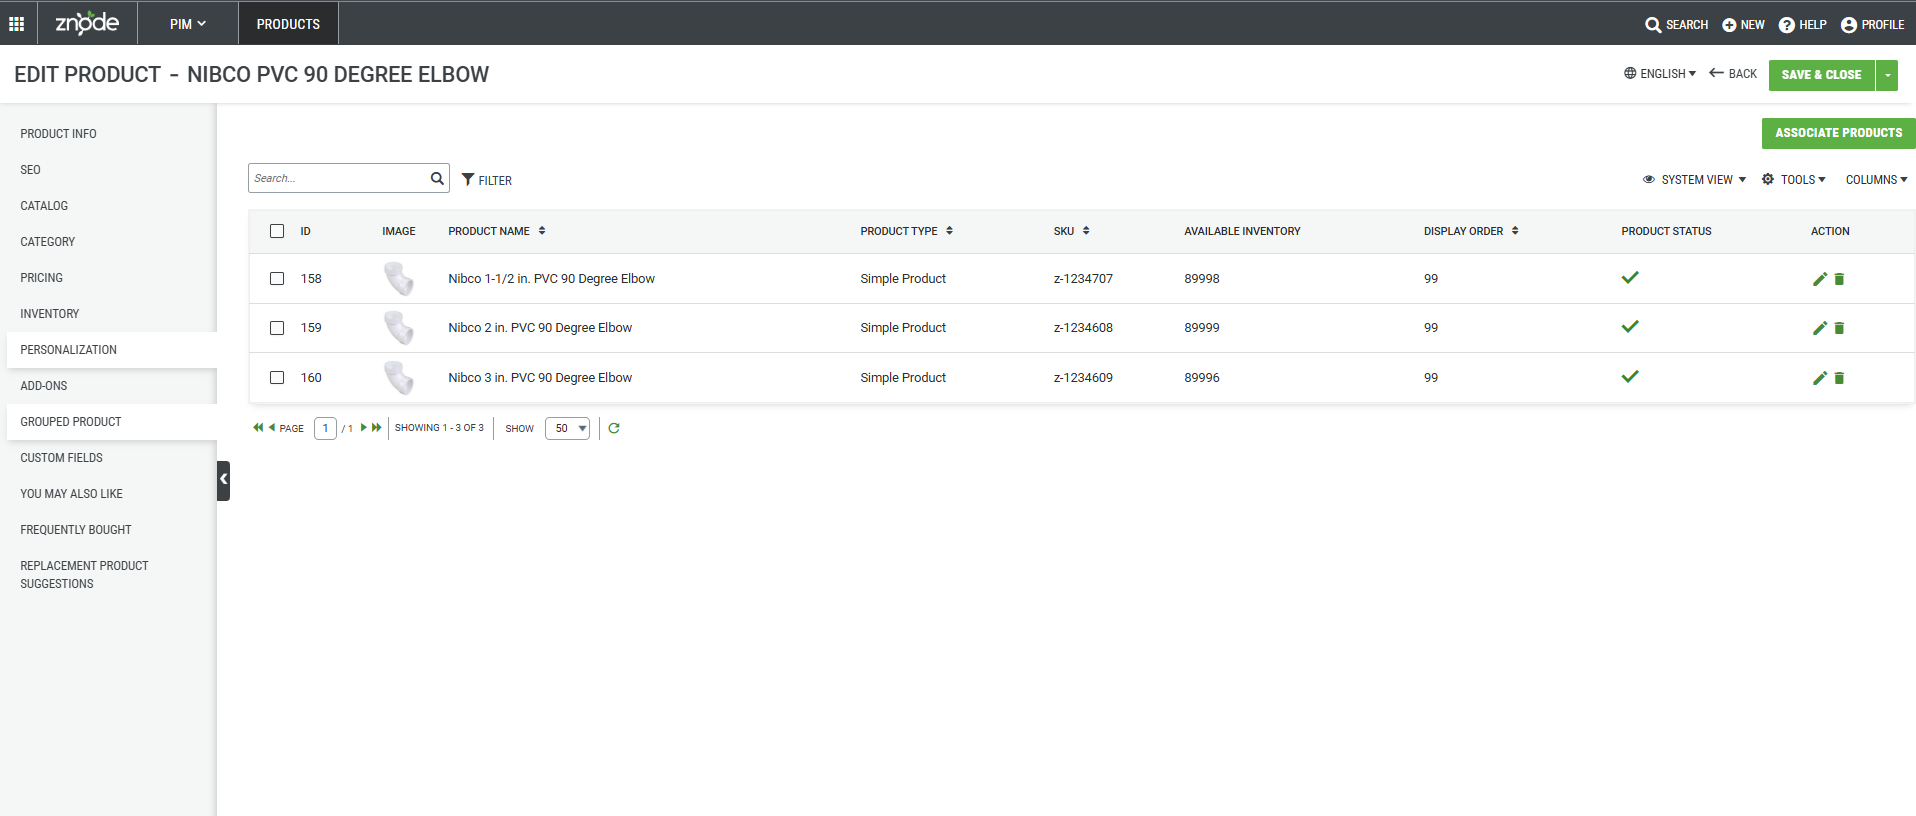Open Frequently Bought section
Screen dimensions: 1916x816
76,530
